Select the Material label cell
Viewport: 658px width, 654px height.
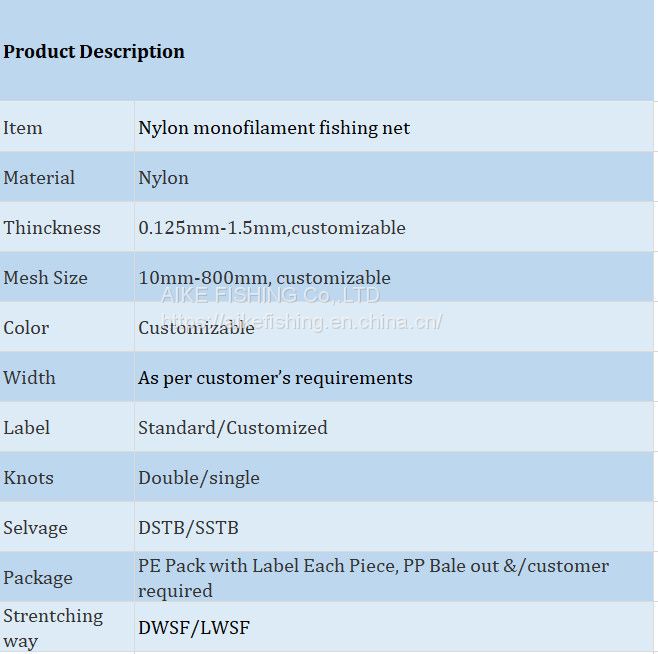point(39,178)
